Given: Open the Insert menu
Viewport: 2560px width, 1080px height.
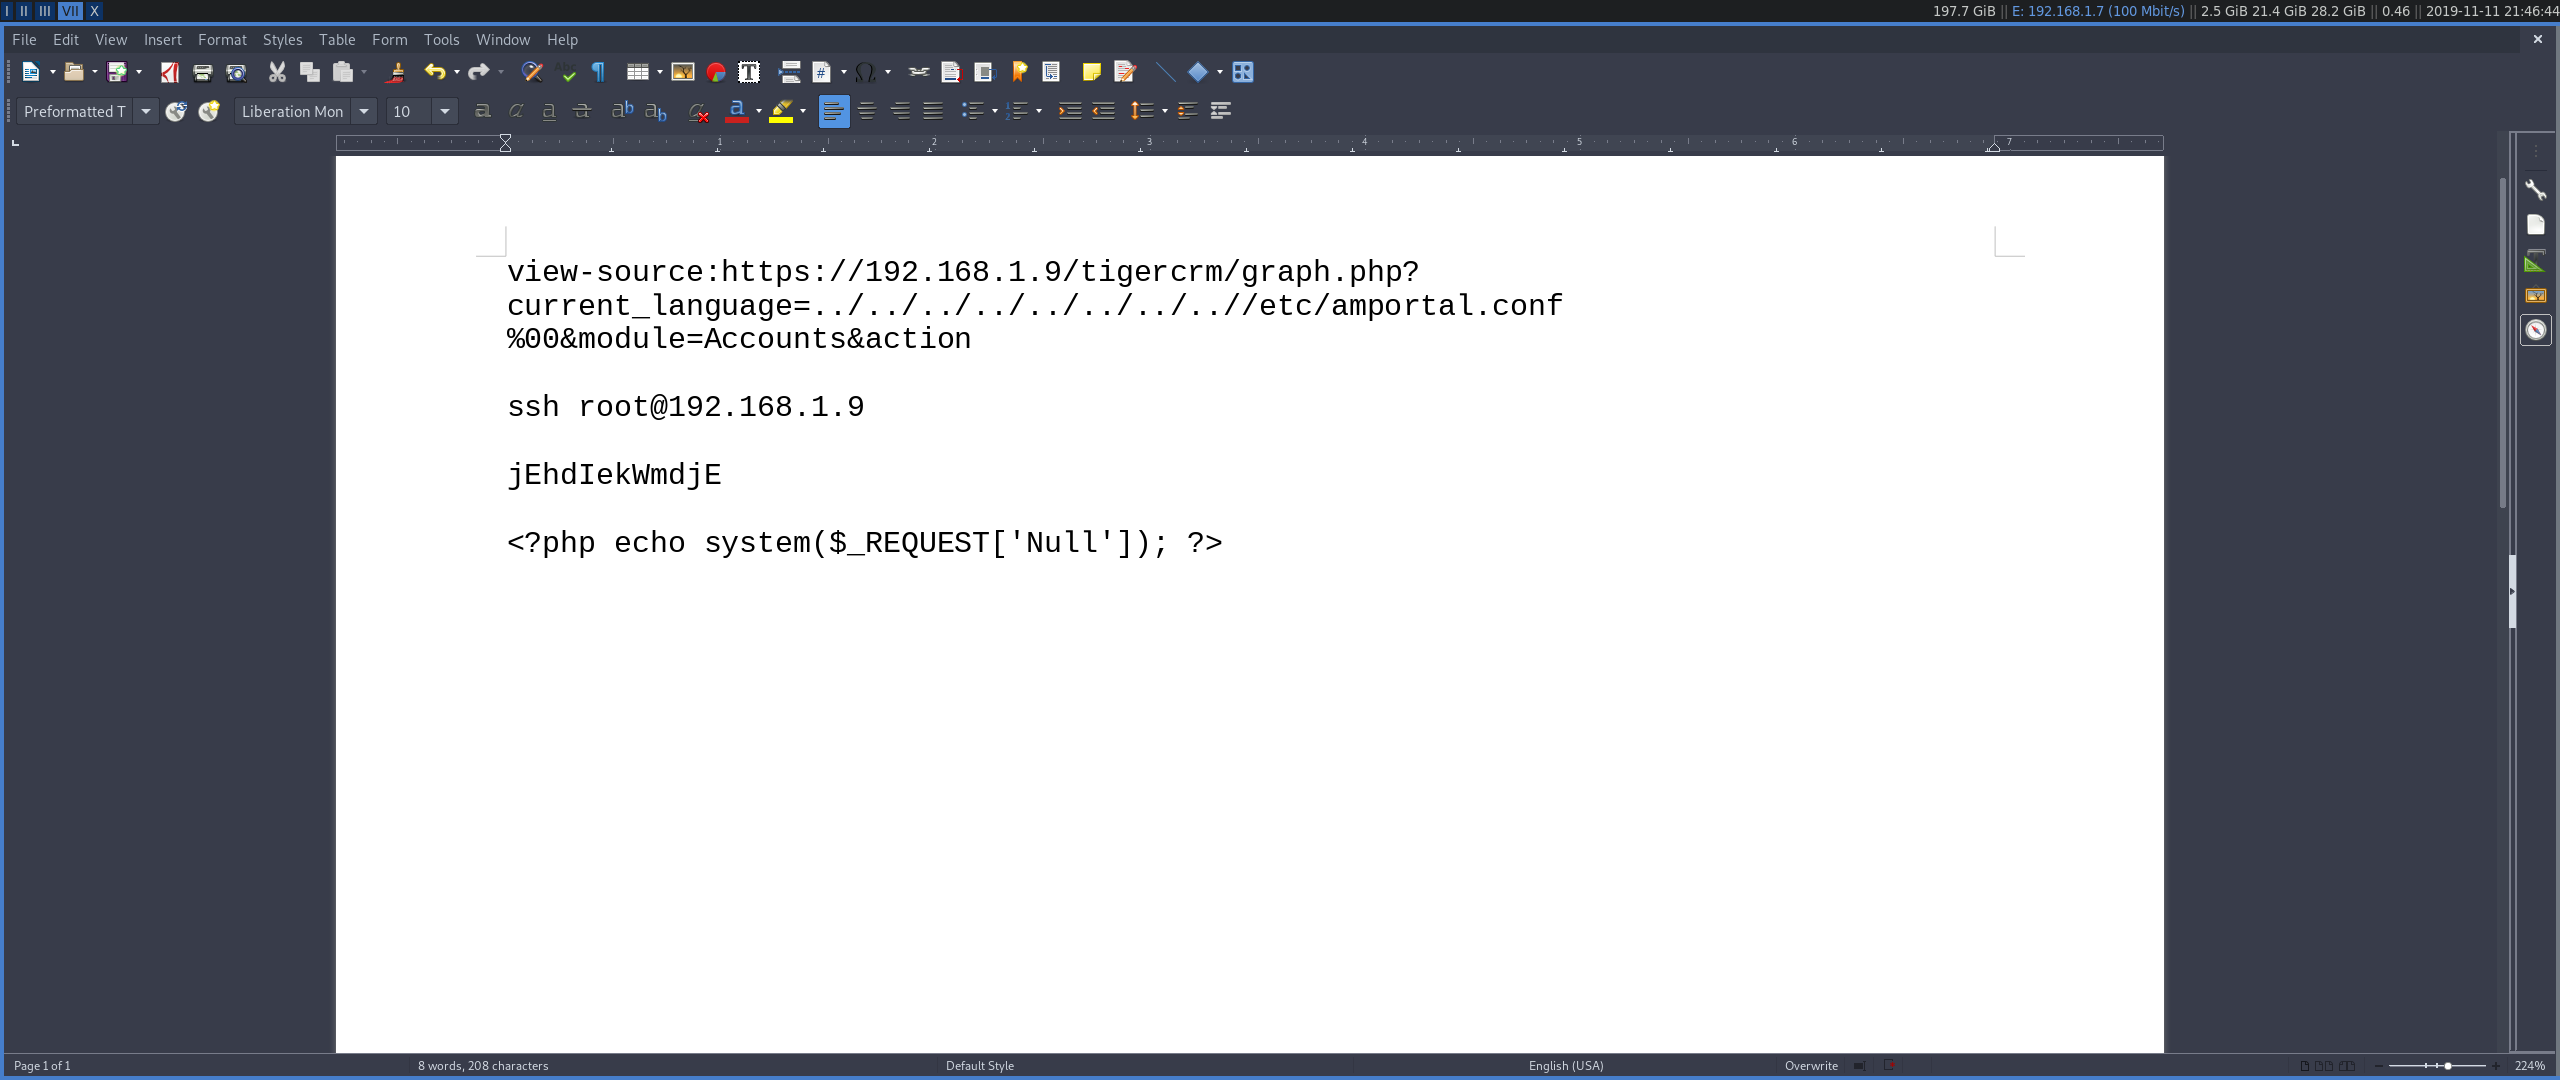Looking at the screenshot, I should pos(163,40).
